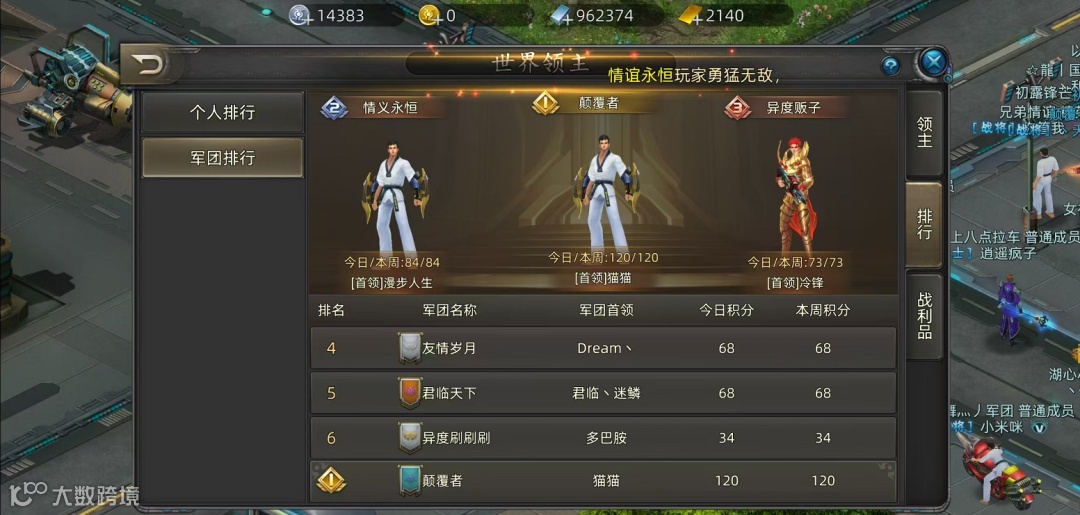
Task: Click the Dream、 legion leader row
Action: tap(603, 348)
